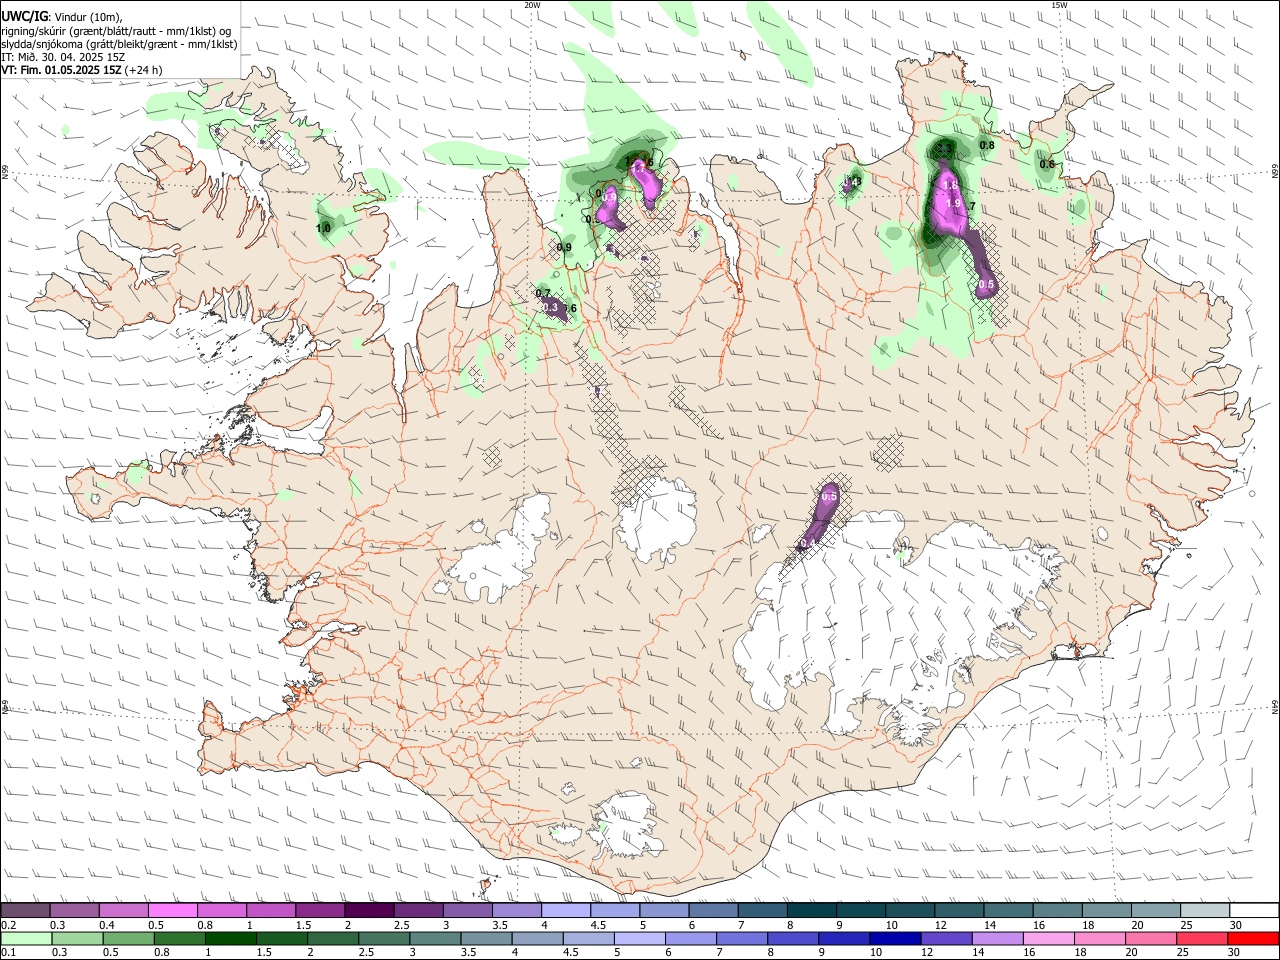Select the pale grey snow scale swatch at 25
Image resolution: width=1280 pixels, height=960 pixels.
coord(1203,910)
